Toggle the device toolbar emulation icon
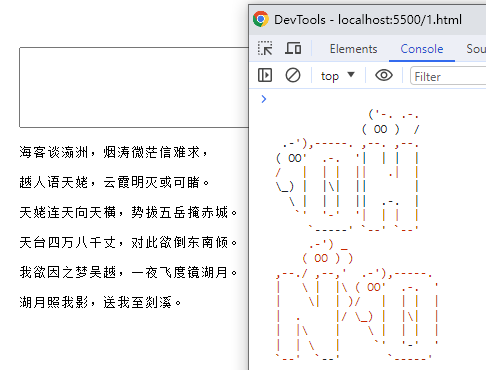Viewport: 486px width, 370px height. coord(293,49)
